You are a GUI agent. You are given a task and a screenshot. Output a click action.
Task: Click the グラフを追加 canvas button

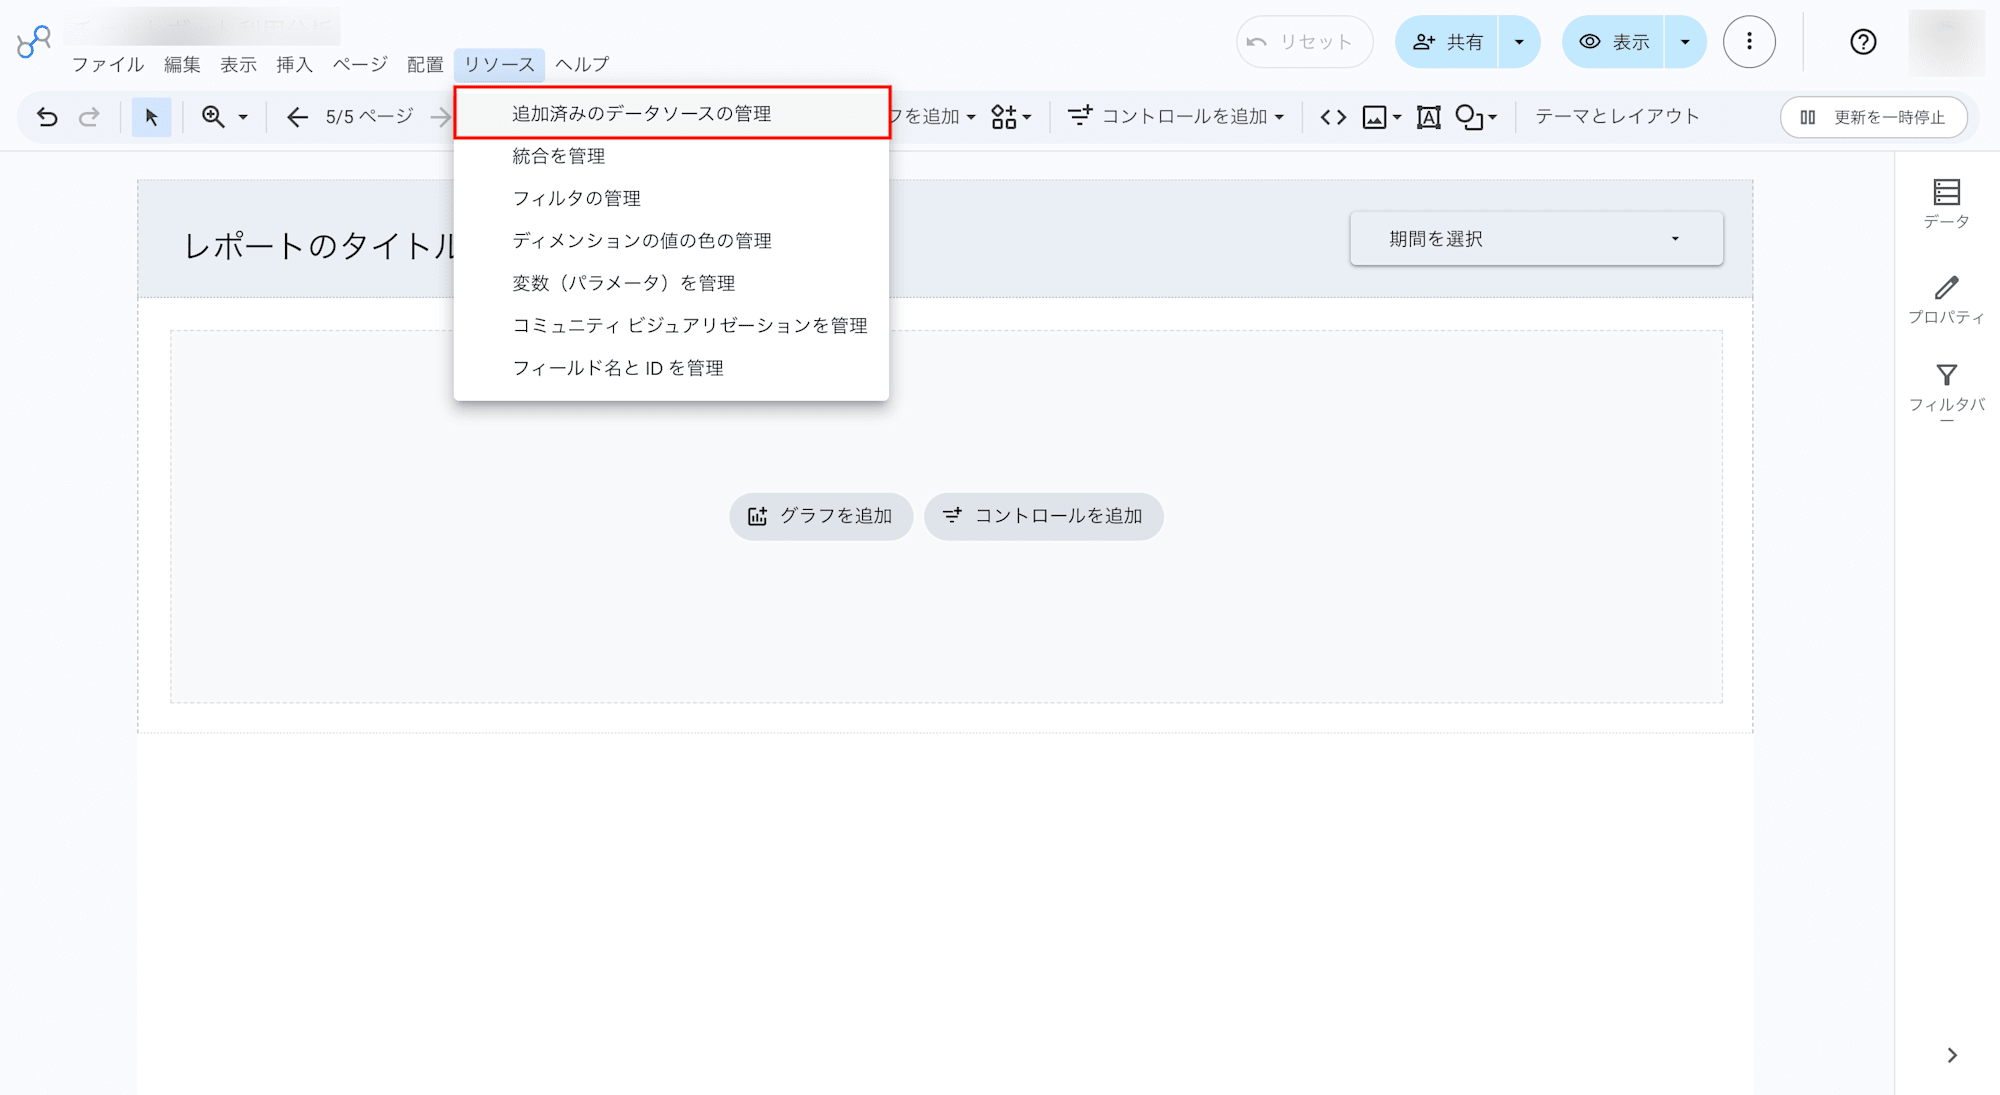[821, 516]
